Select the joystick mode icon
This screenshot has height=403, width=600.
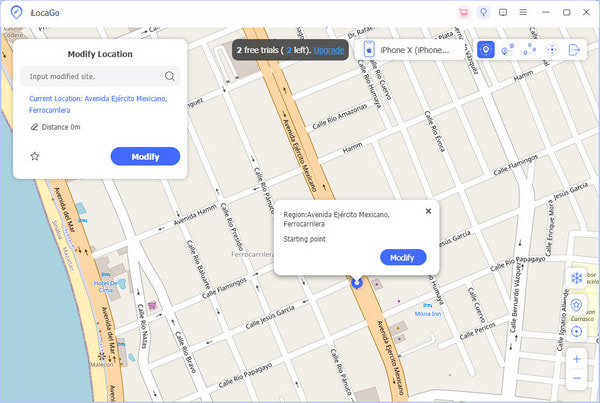coord(552,49)
